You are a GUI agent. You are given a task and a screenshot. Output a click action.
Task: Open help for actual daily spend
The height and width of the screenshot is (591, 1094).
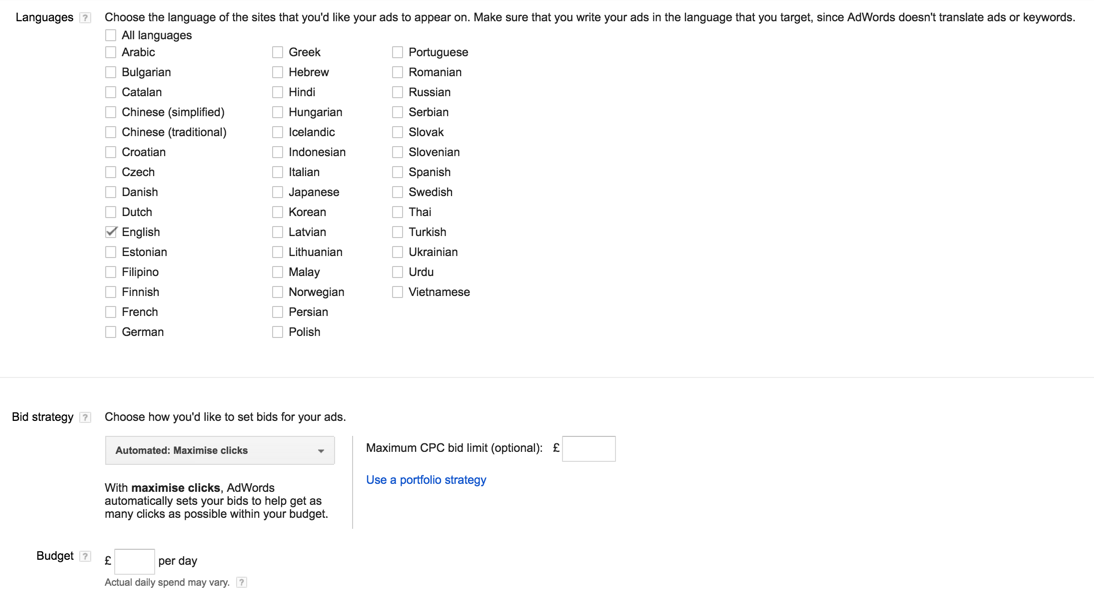(241, 582)
